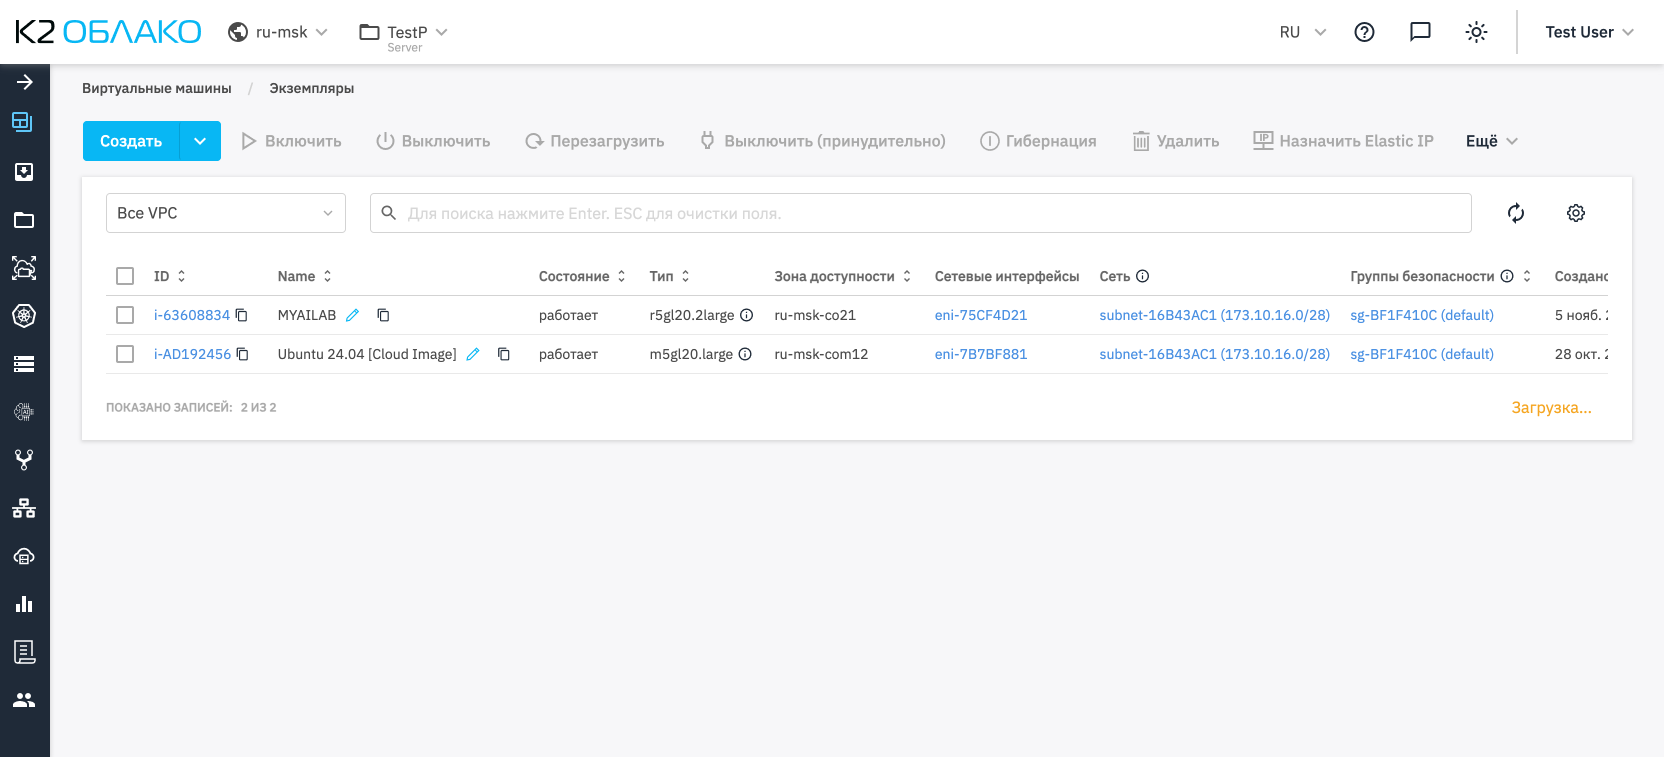1664x757 pixels.
Task: Focus the instance search field
Action: tap(920, 213)
